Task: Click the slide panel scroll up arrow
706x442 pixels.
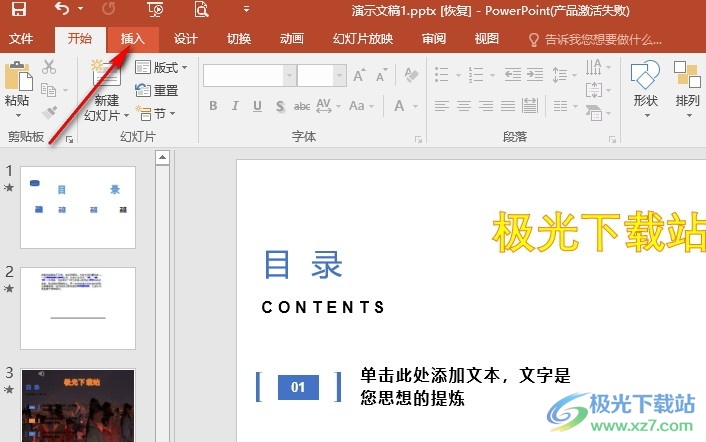Action: click(163, 158)
